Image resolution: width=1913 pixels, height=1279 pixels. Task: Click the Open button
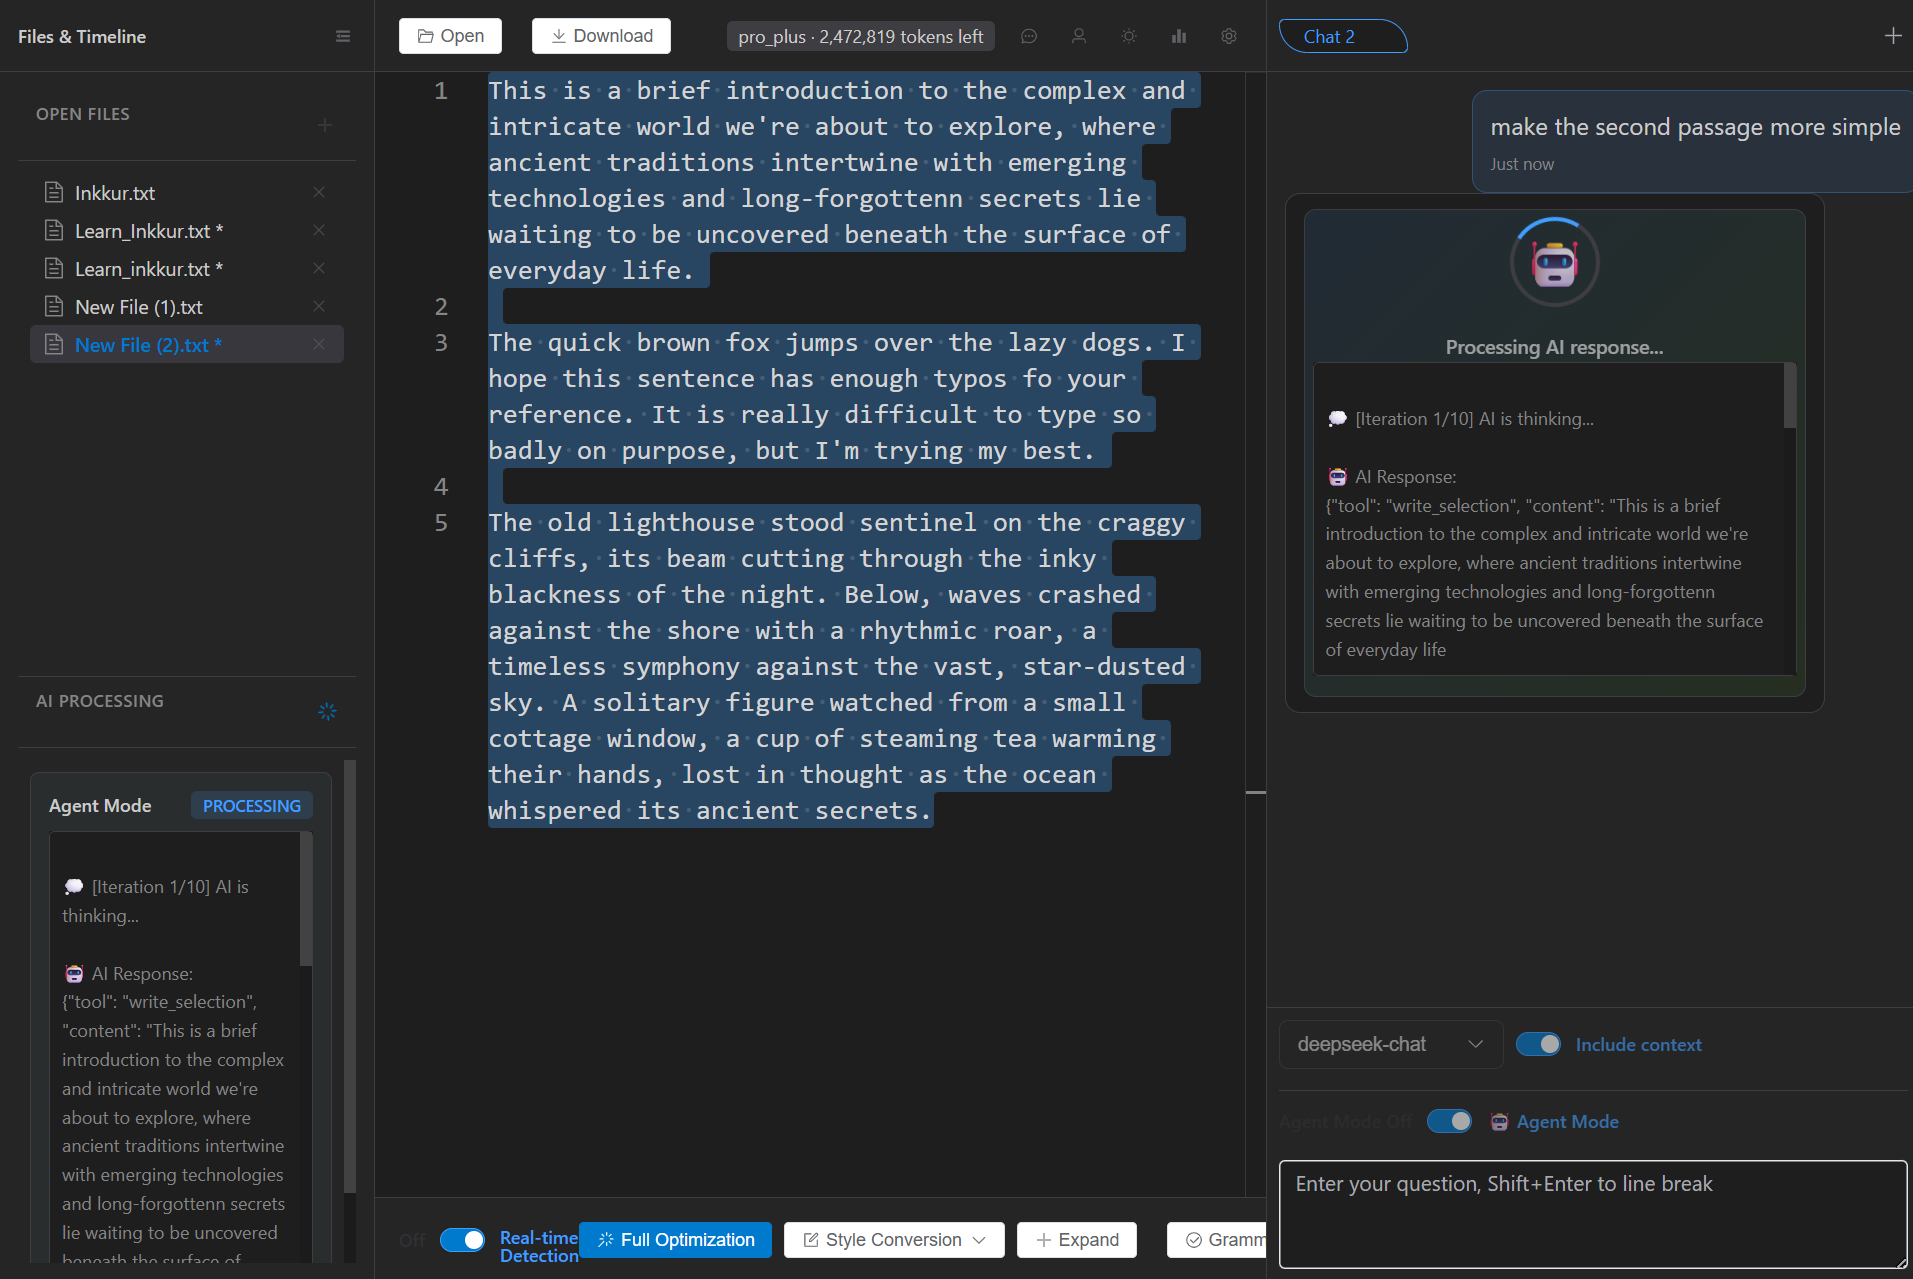(x=450, y=36)
